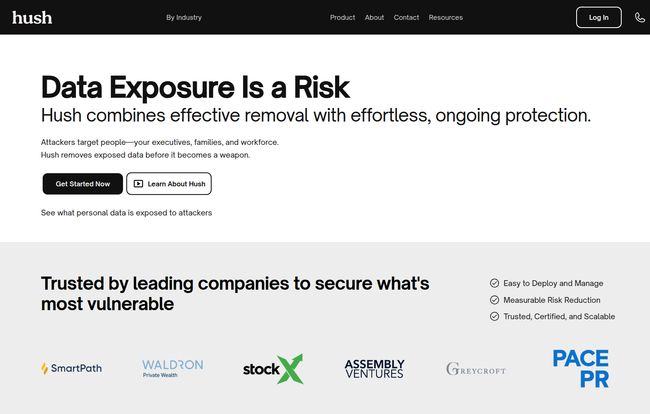Click the Assembly Ventures logo
Image resolution: width=650 pixels, height=414 pixels.
tap(374, 368)
